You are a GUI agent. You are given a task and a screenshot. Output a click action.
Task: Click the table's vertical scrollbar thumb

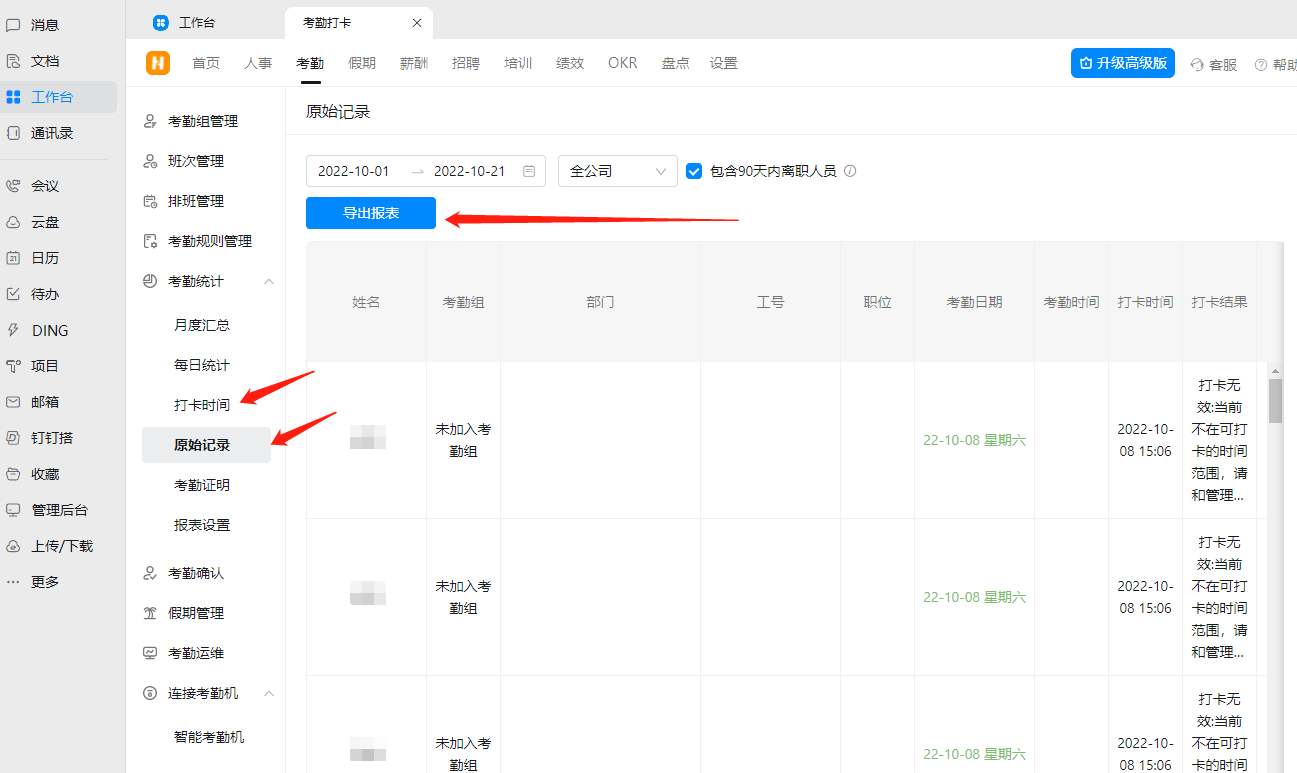click(1275, 400)
